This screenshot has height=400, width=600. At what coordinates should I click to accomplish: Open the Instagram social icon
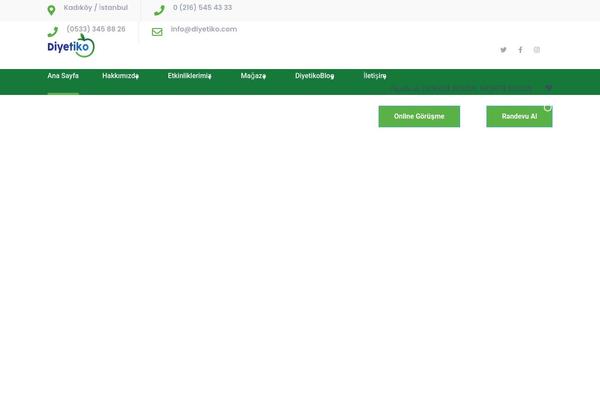pos(537,50)
